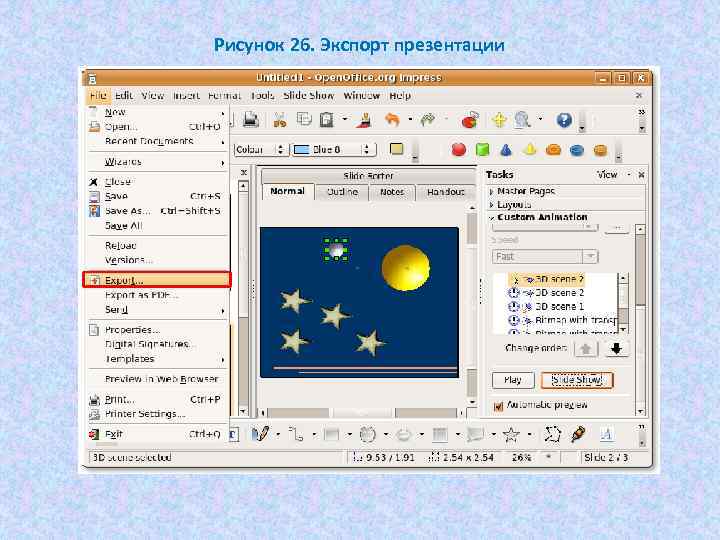Click the shadow toggle icon beside Blue 8
Viewport: 720px width, 540px height.
tap(396, 149)
